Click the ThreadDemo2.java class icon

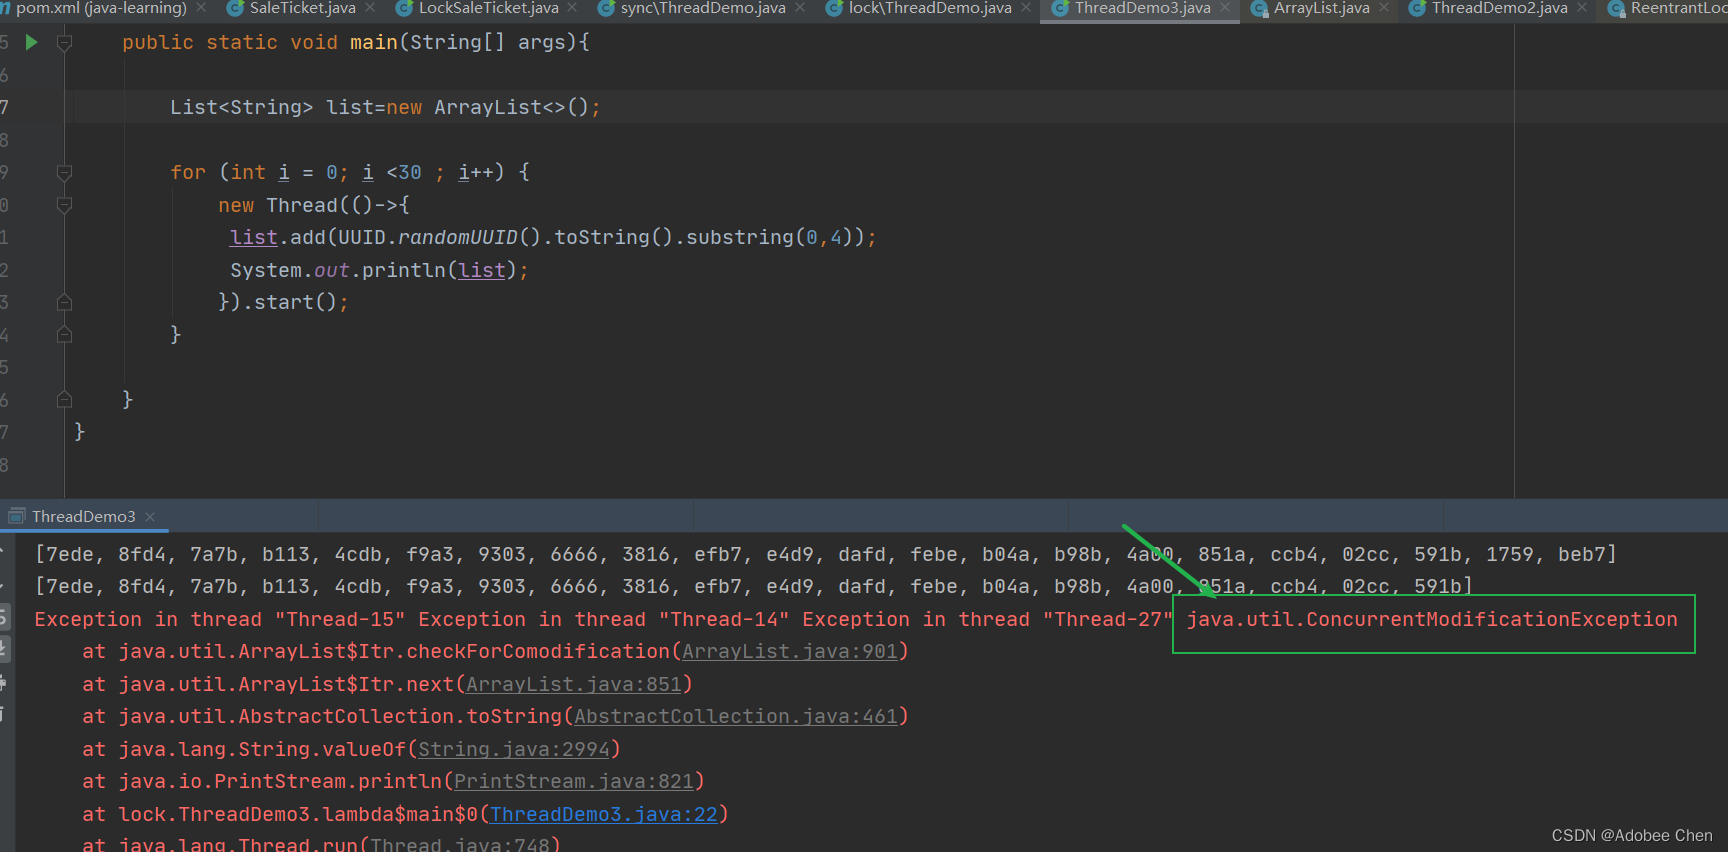(1417, 9)
